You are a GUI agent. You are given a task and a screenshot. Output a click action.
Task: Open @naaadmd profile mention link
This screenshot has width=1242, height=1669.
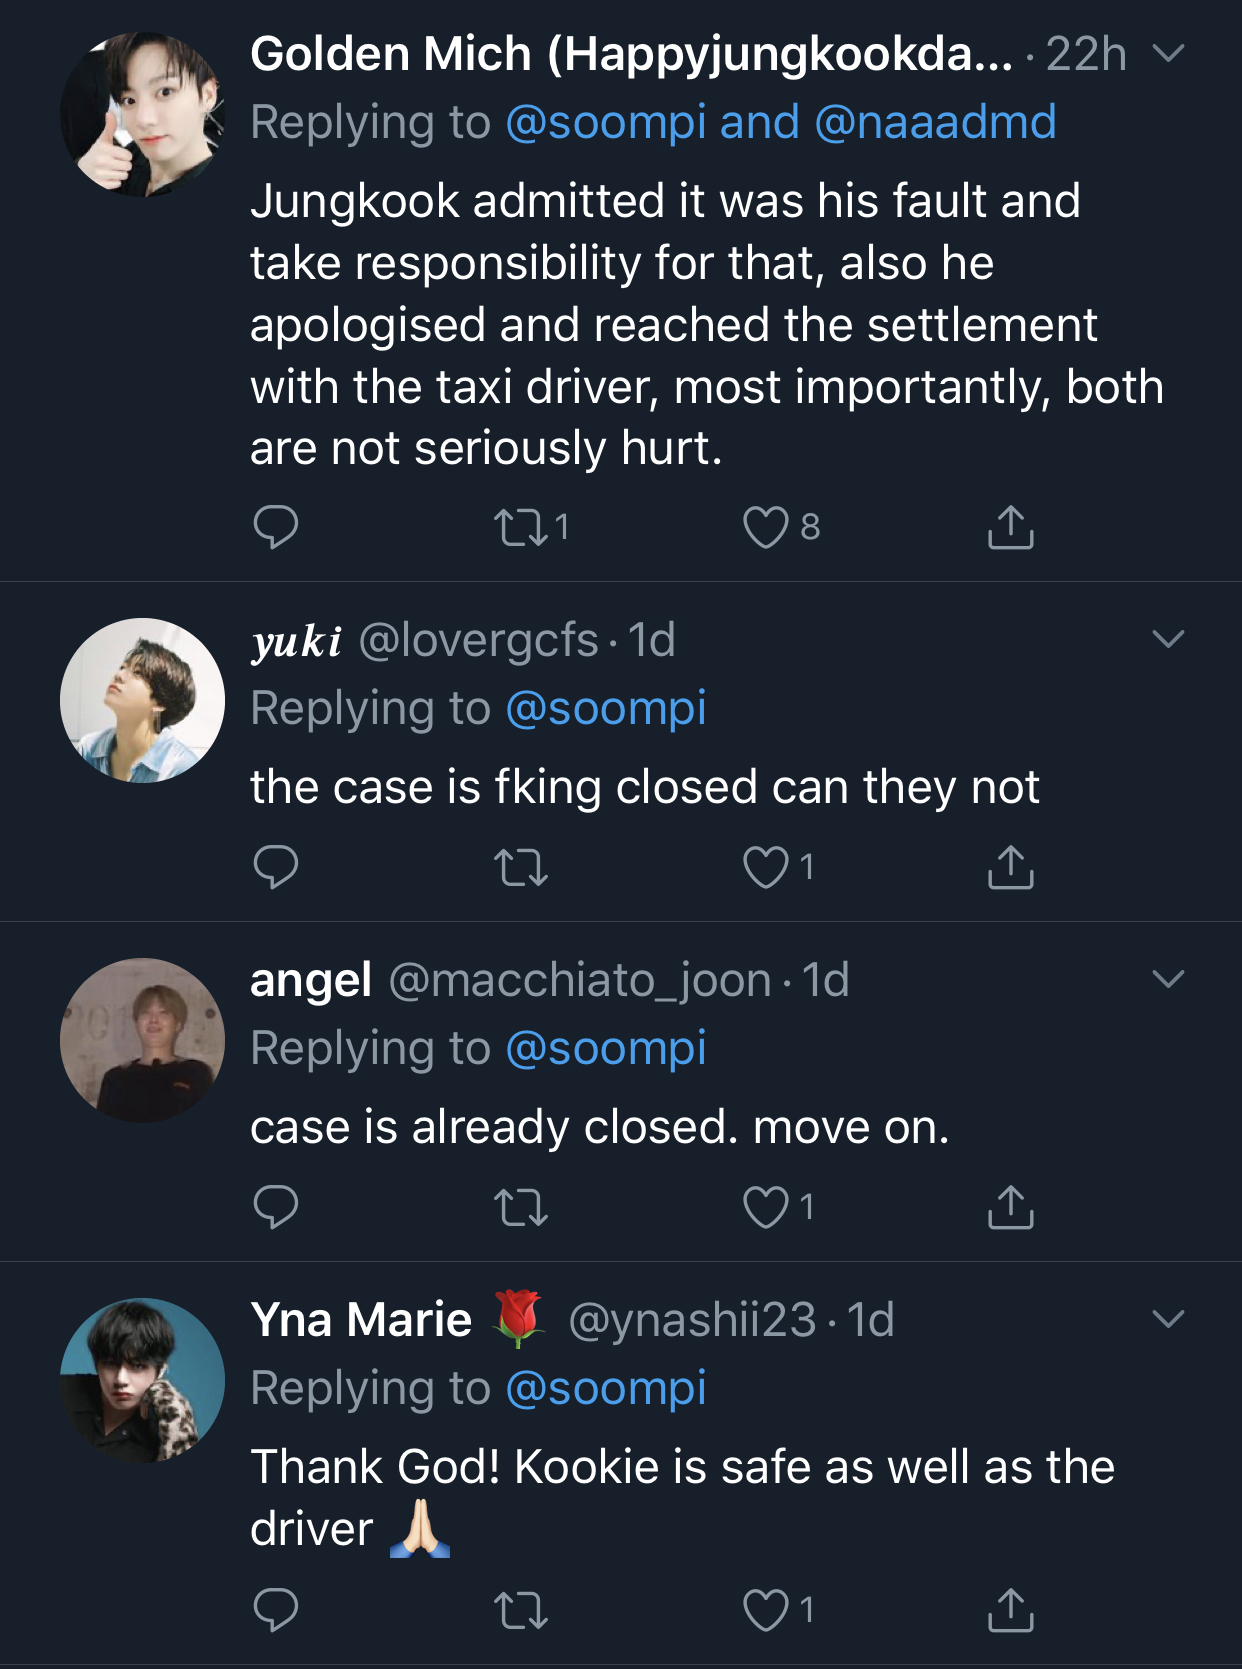(x=935, y=122)
